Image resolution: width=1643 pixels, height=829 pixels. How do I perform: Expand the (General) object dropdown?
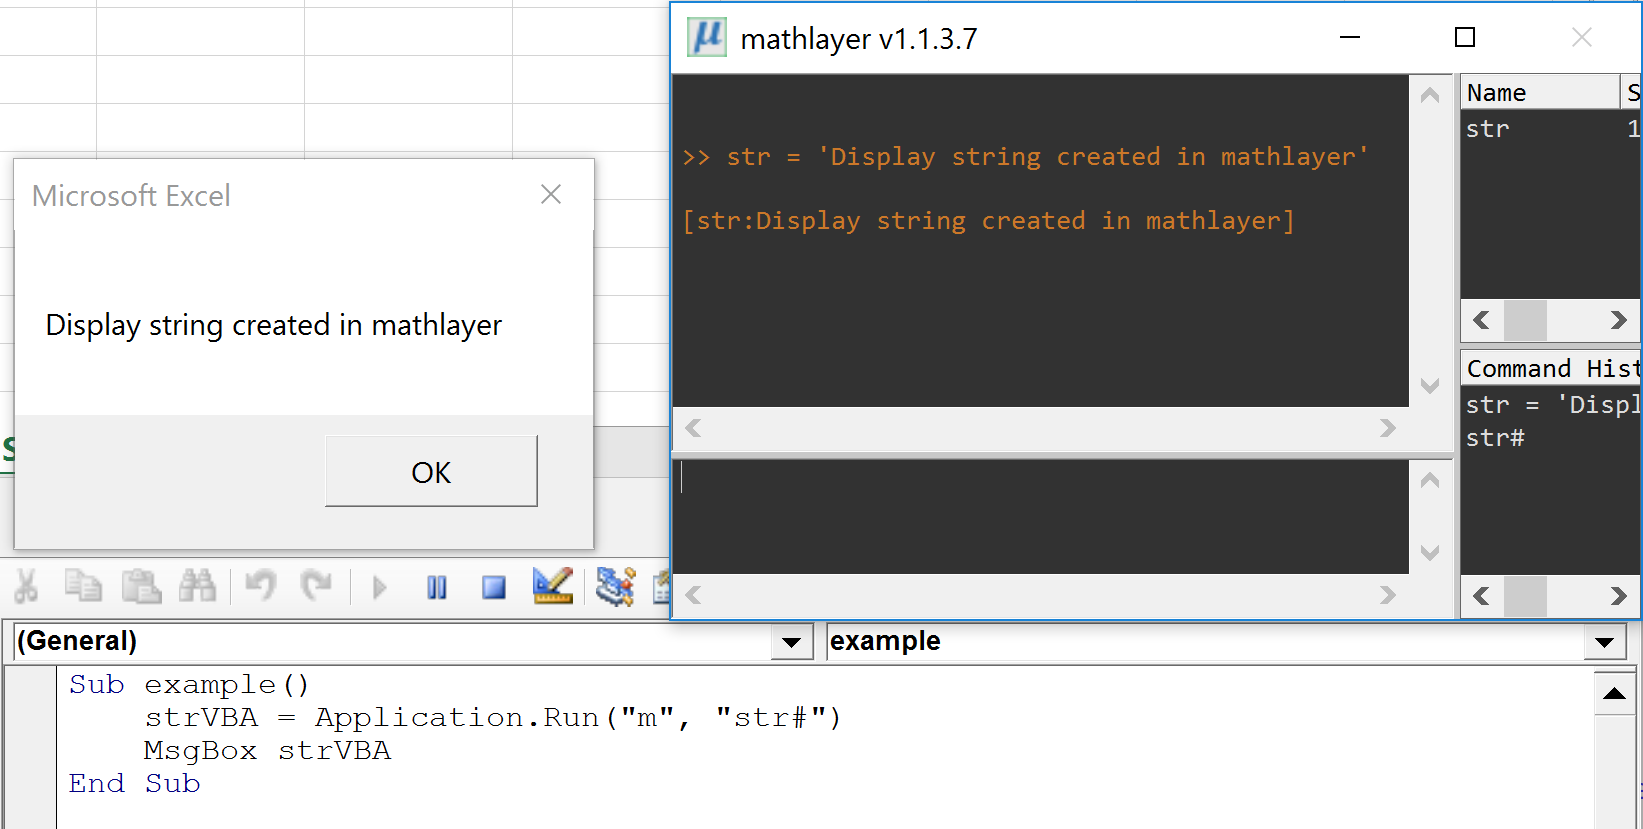[791, 642]
